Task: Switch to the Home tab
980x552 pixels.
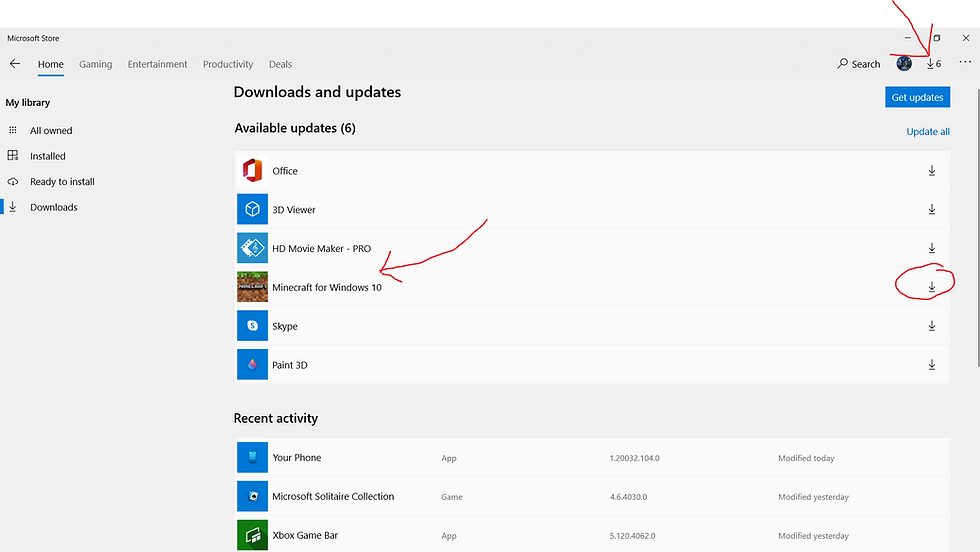Action: 51,64
